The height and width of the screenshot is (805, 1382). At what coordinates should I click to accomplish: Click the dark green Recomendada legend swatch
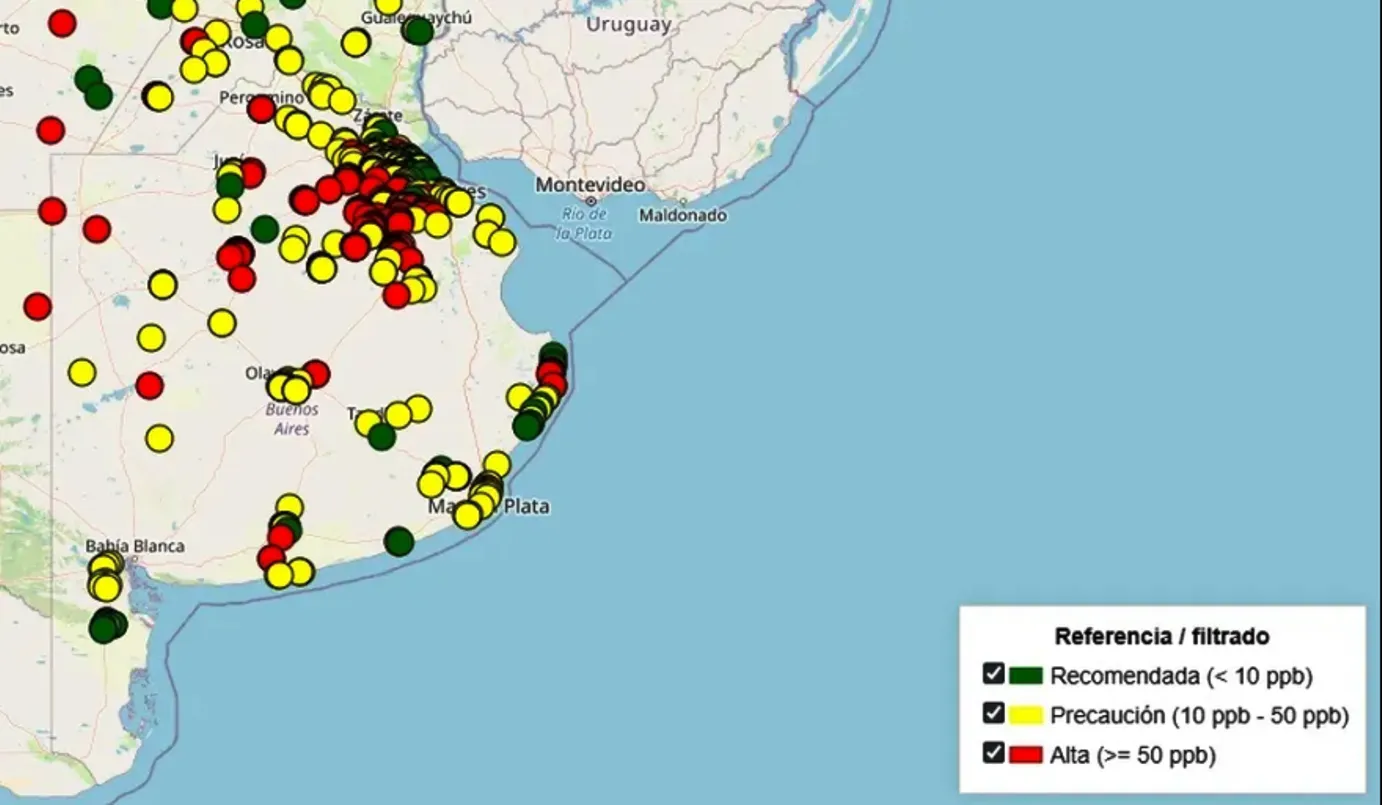click(x=1026, y=675)
